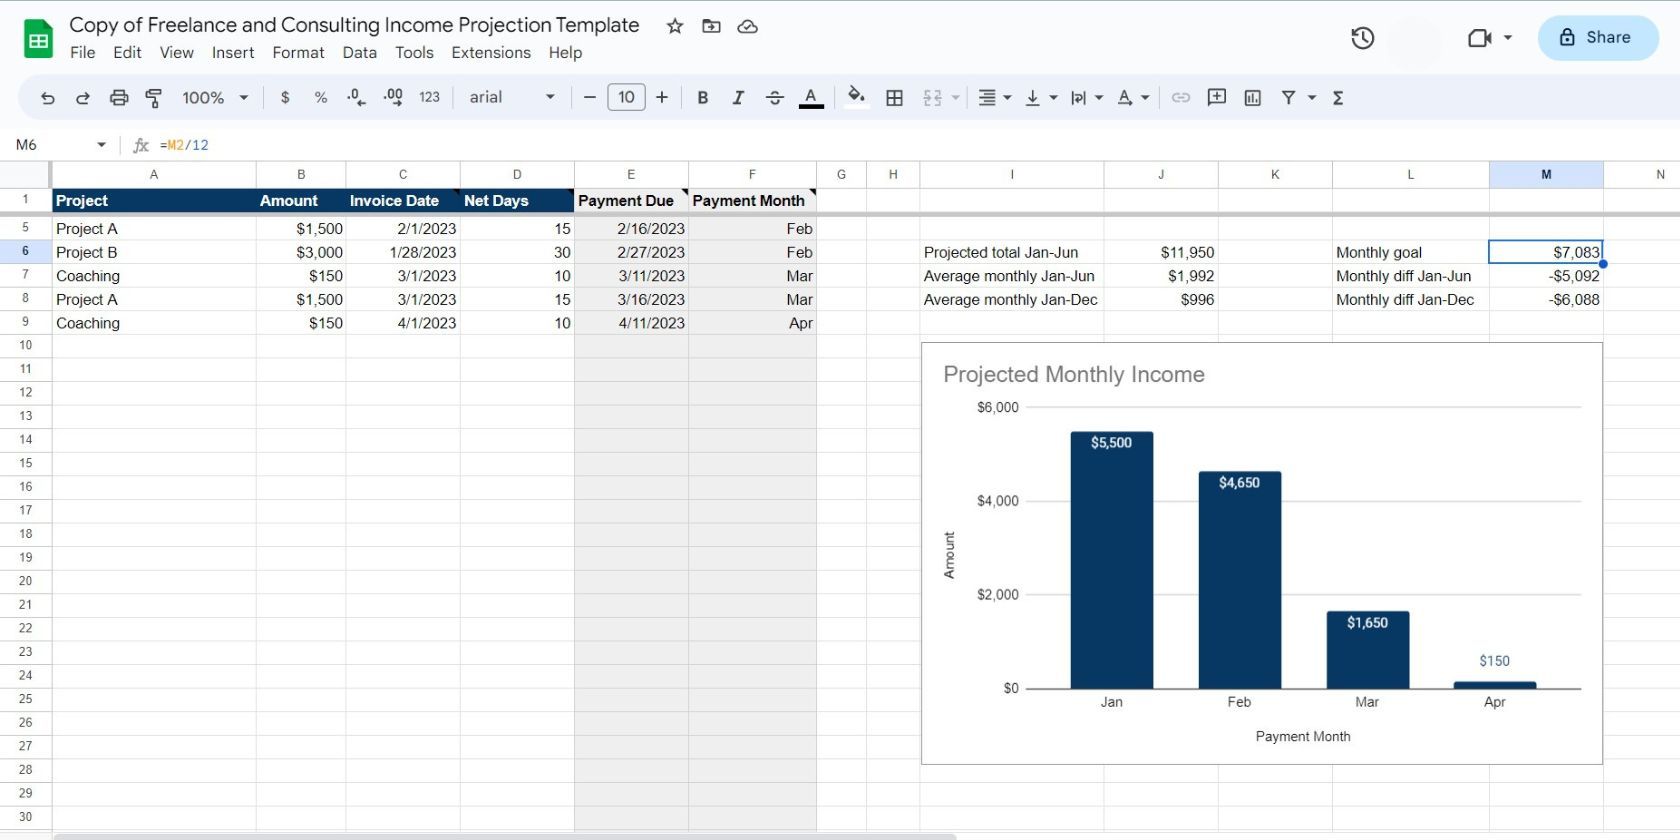Toggle italic formatting

coord(738,97)
